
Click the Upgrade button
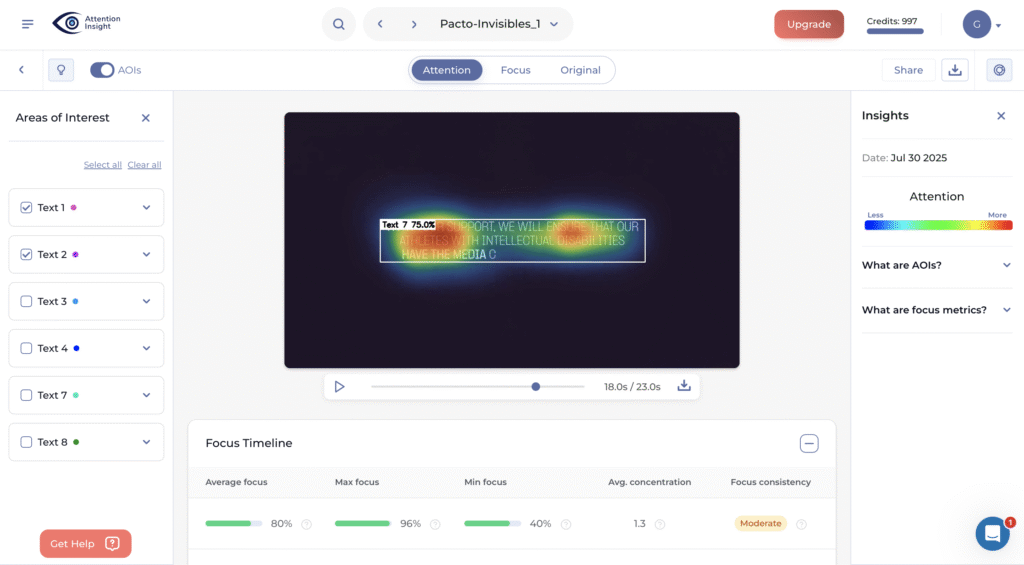[808, 24]
